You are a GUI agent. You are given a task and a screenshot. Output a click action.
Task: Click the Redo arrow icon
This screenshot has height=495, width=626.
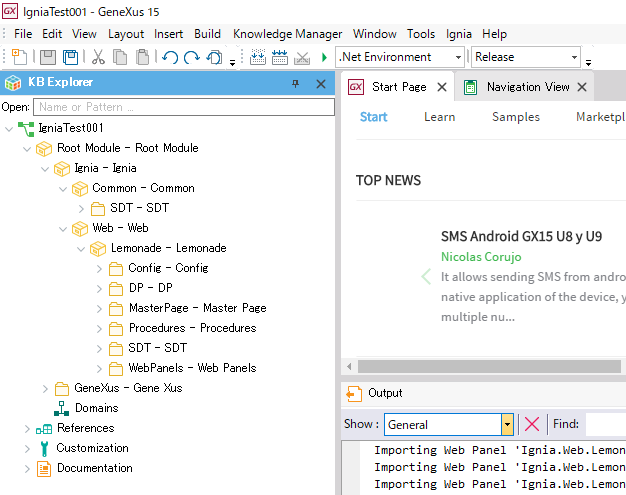coord(192,57)
